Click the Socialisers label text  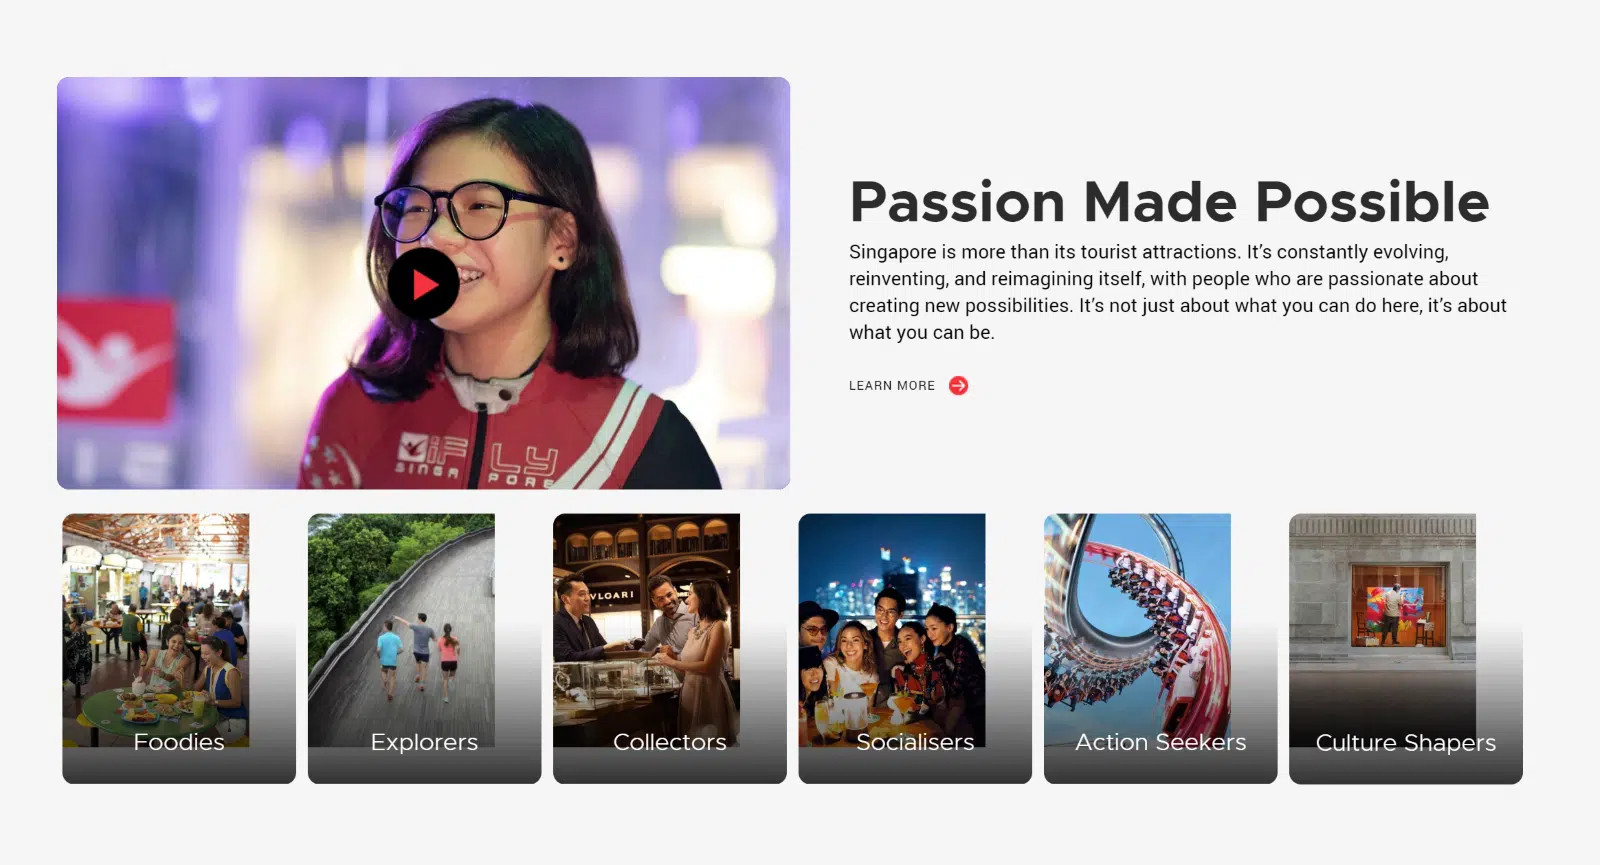click(x=915, y=742)
